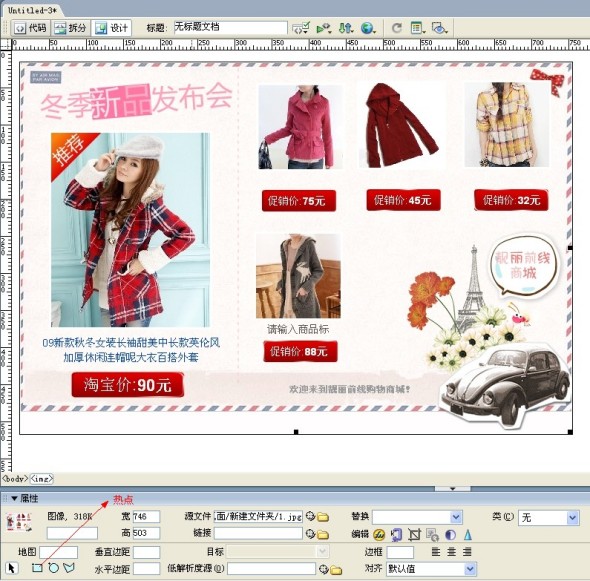
Task: Click the 链接 link field
Action: point(258,533)
